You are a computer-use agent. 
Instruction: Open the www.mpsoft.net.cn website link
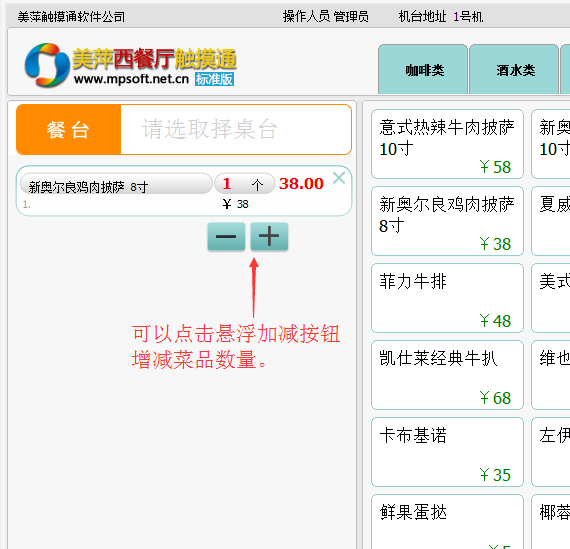tap(131, 79)
